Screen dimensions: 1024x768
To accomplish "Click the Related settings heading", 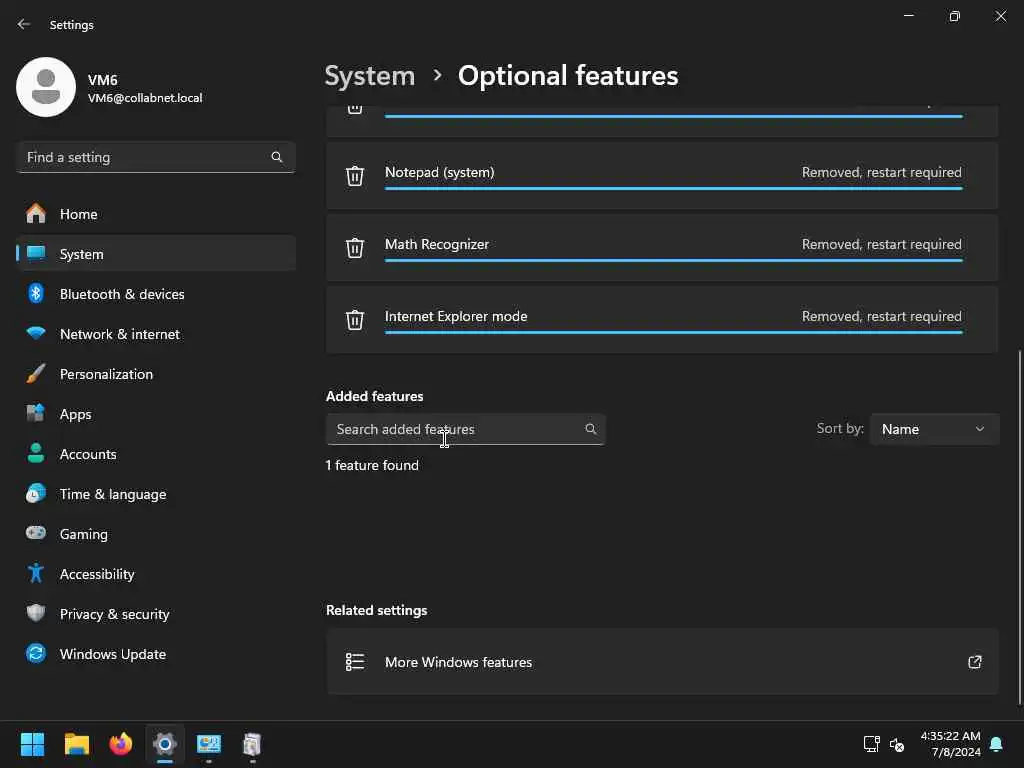I will (377, 610).
